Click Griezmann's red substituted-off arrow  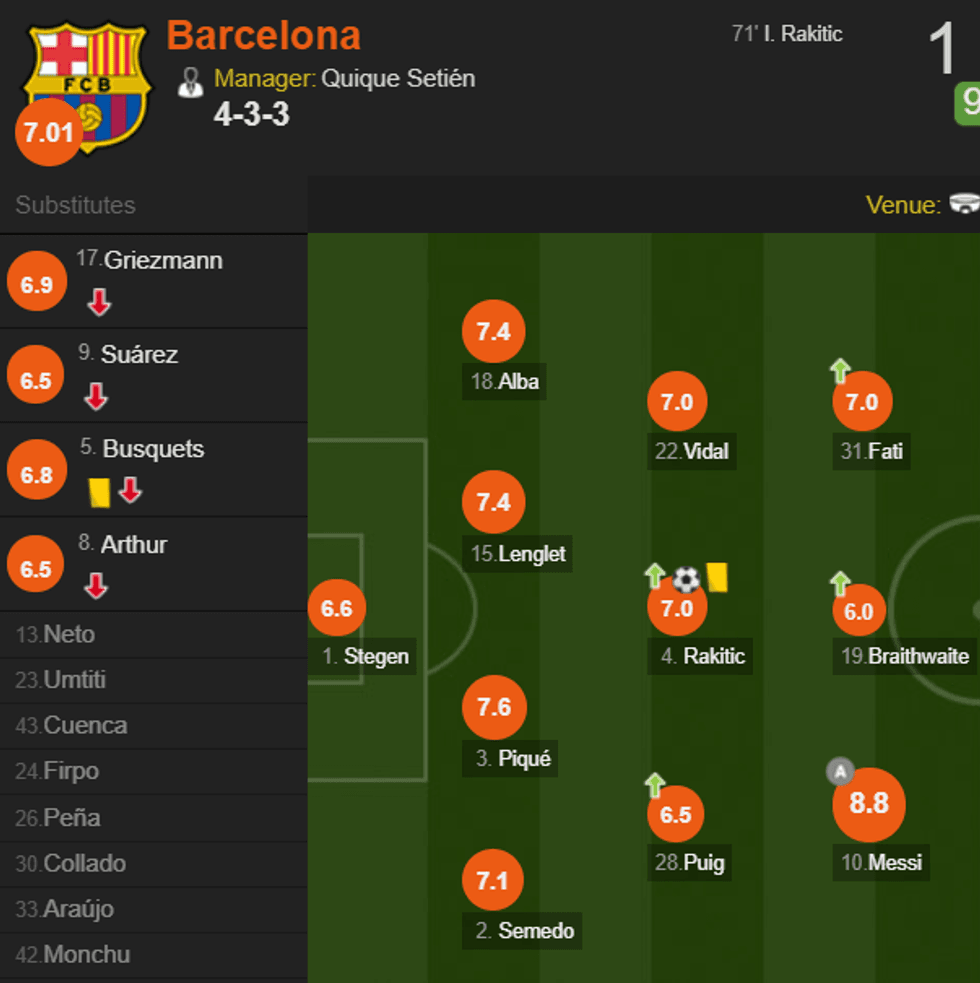pyautogui.click(x=99, y=302)
